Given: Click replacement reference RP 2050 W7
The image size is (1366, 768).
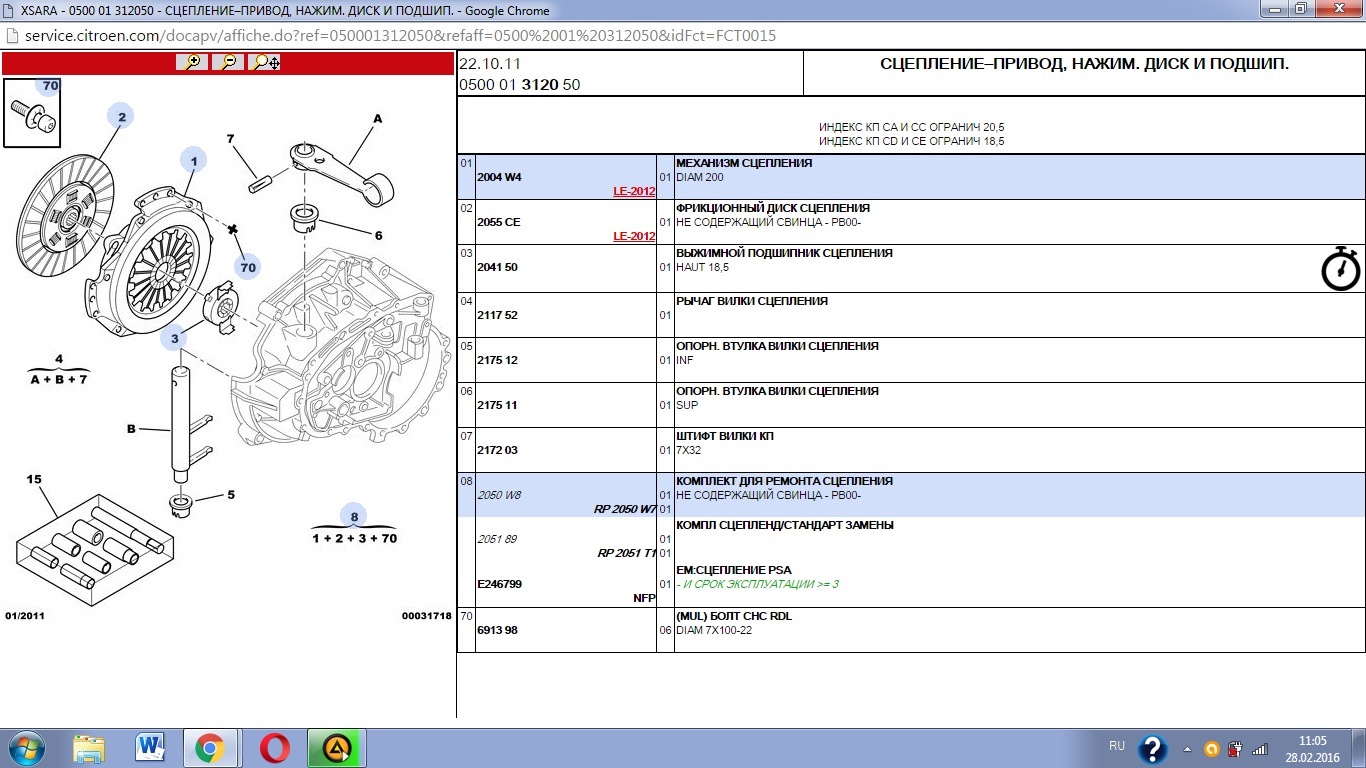Looking at the screenshot, I should 625,509.
